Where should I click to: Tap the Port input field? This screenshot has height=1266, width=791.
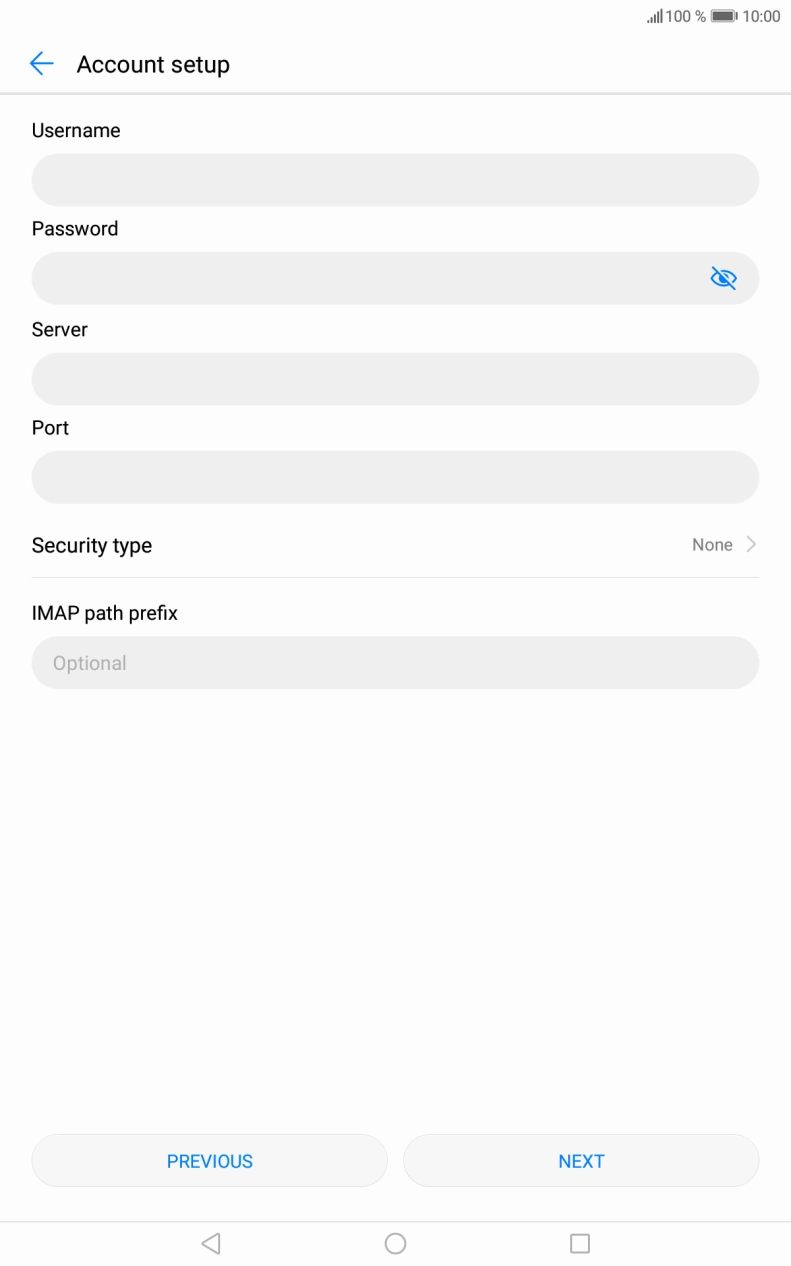pos(395,477)
